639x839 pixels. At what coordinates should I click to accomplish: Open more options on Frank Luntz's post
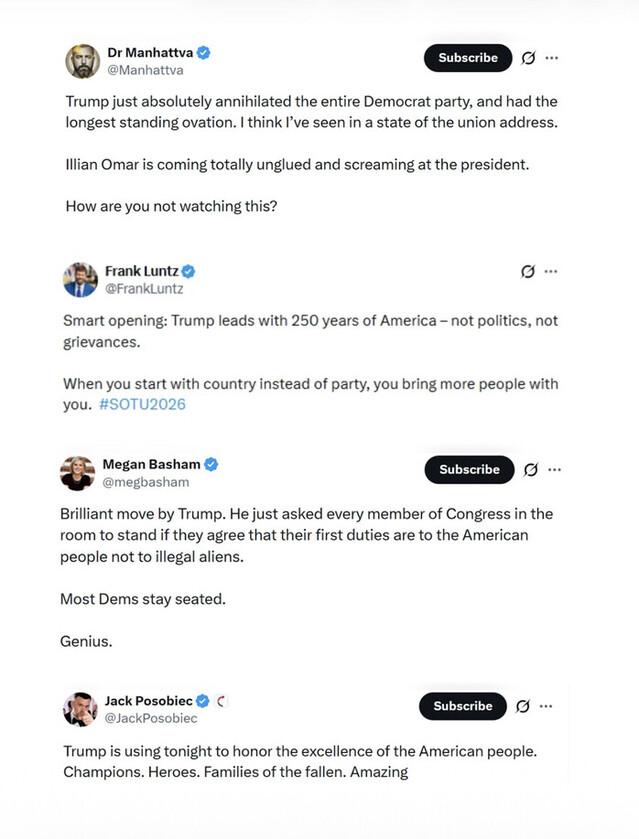click(x=551, y=271)
